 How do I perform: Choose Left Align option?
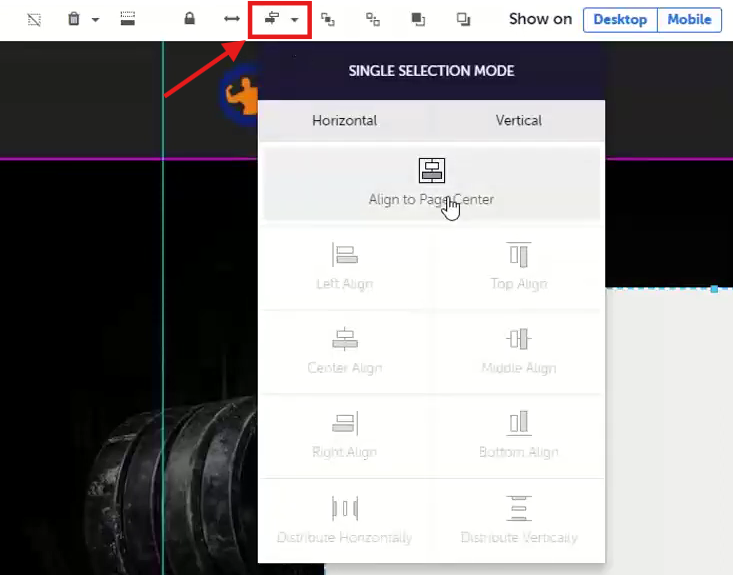[x=345, y=266]
